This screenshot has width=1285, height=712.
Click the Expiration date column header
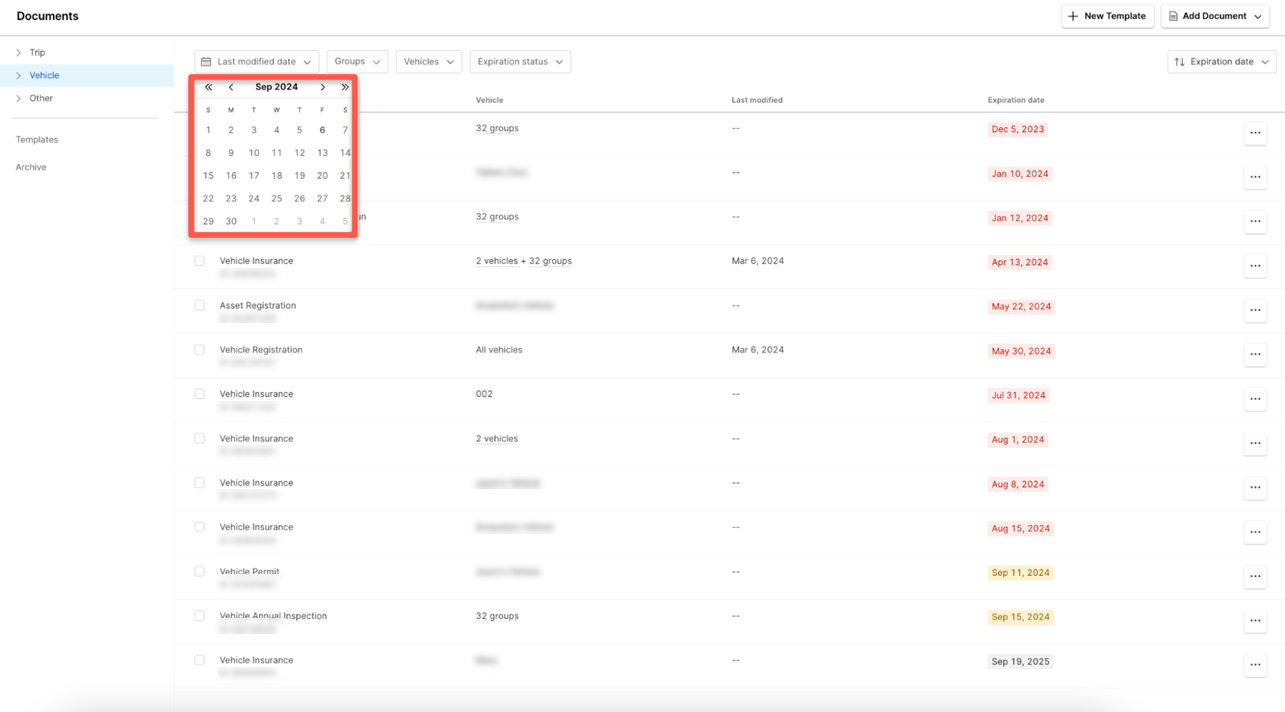click(x=1016, y=100)
